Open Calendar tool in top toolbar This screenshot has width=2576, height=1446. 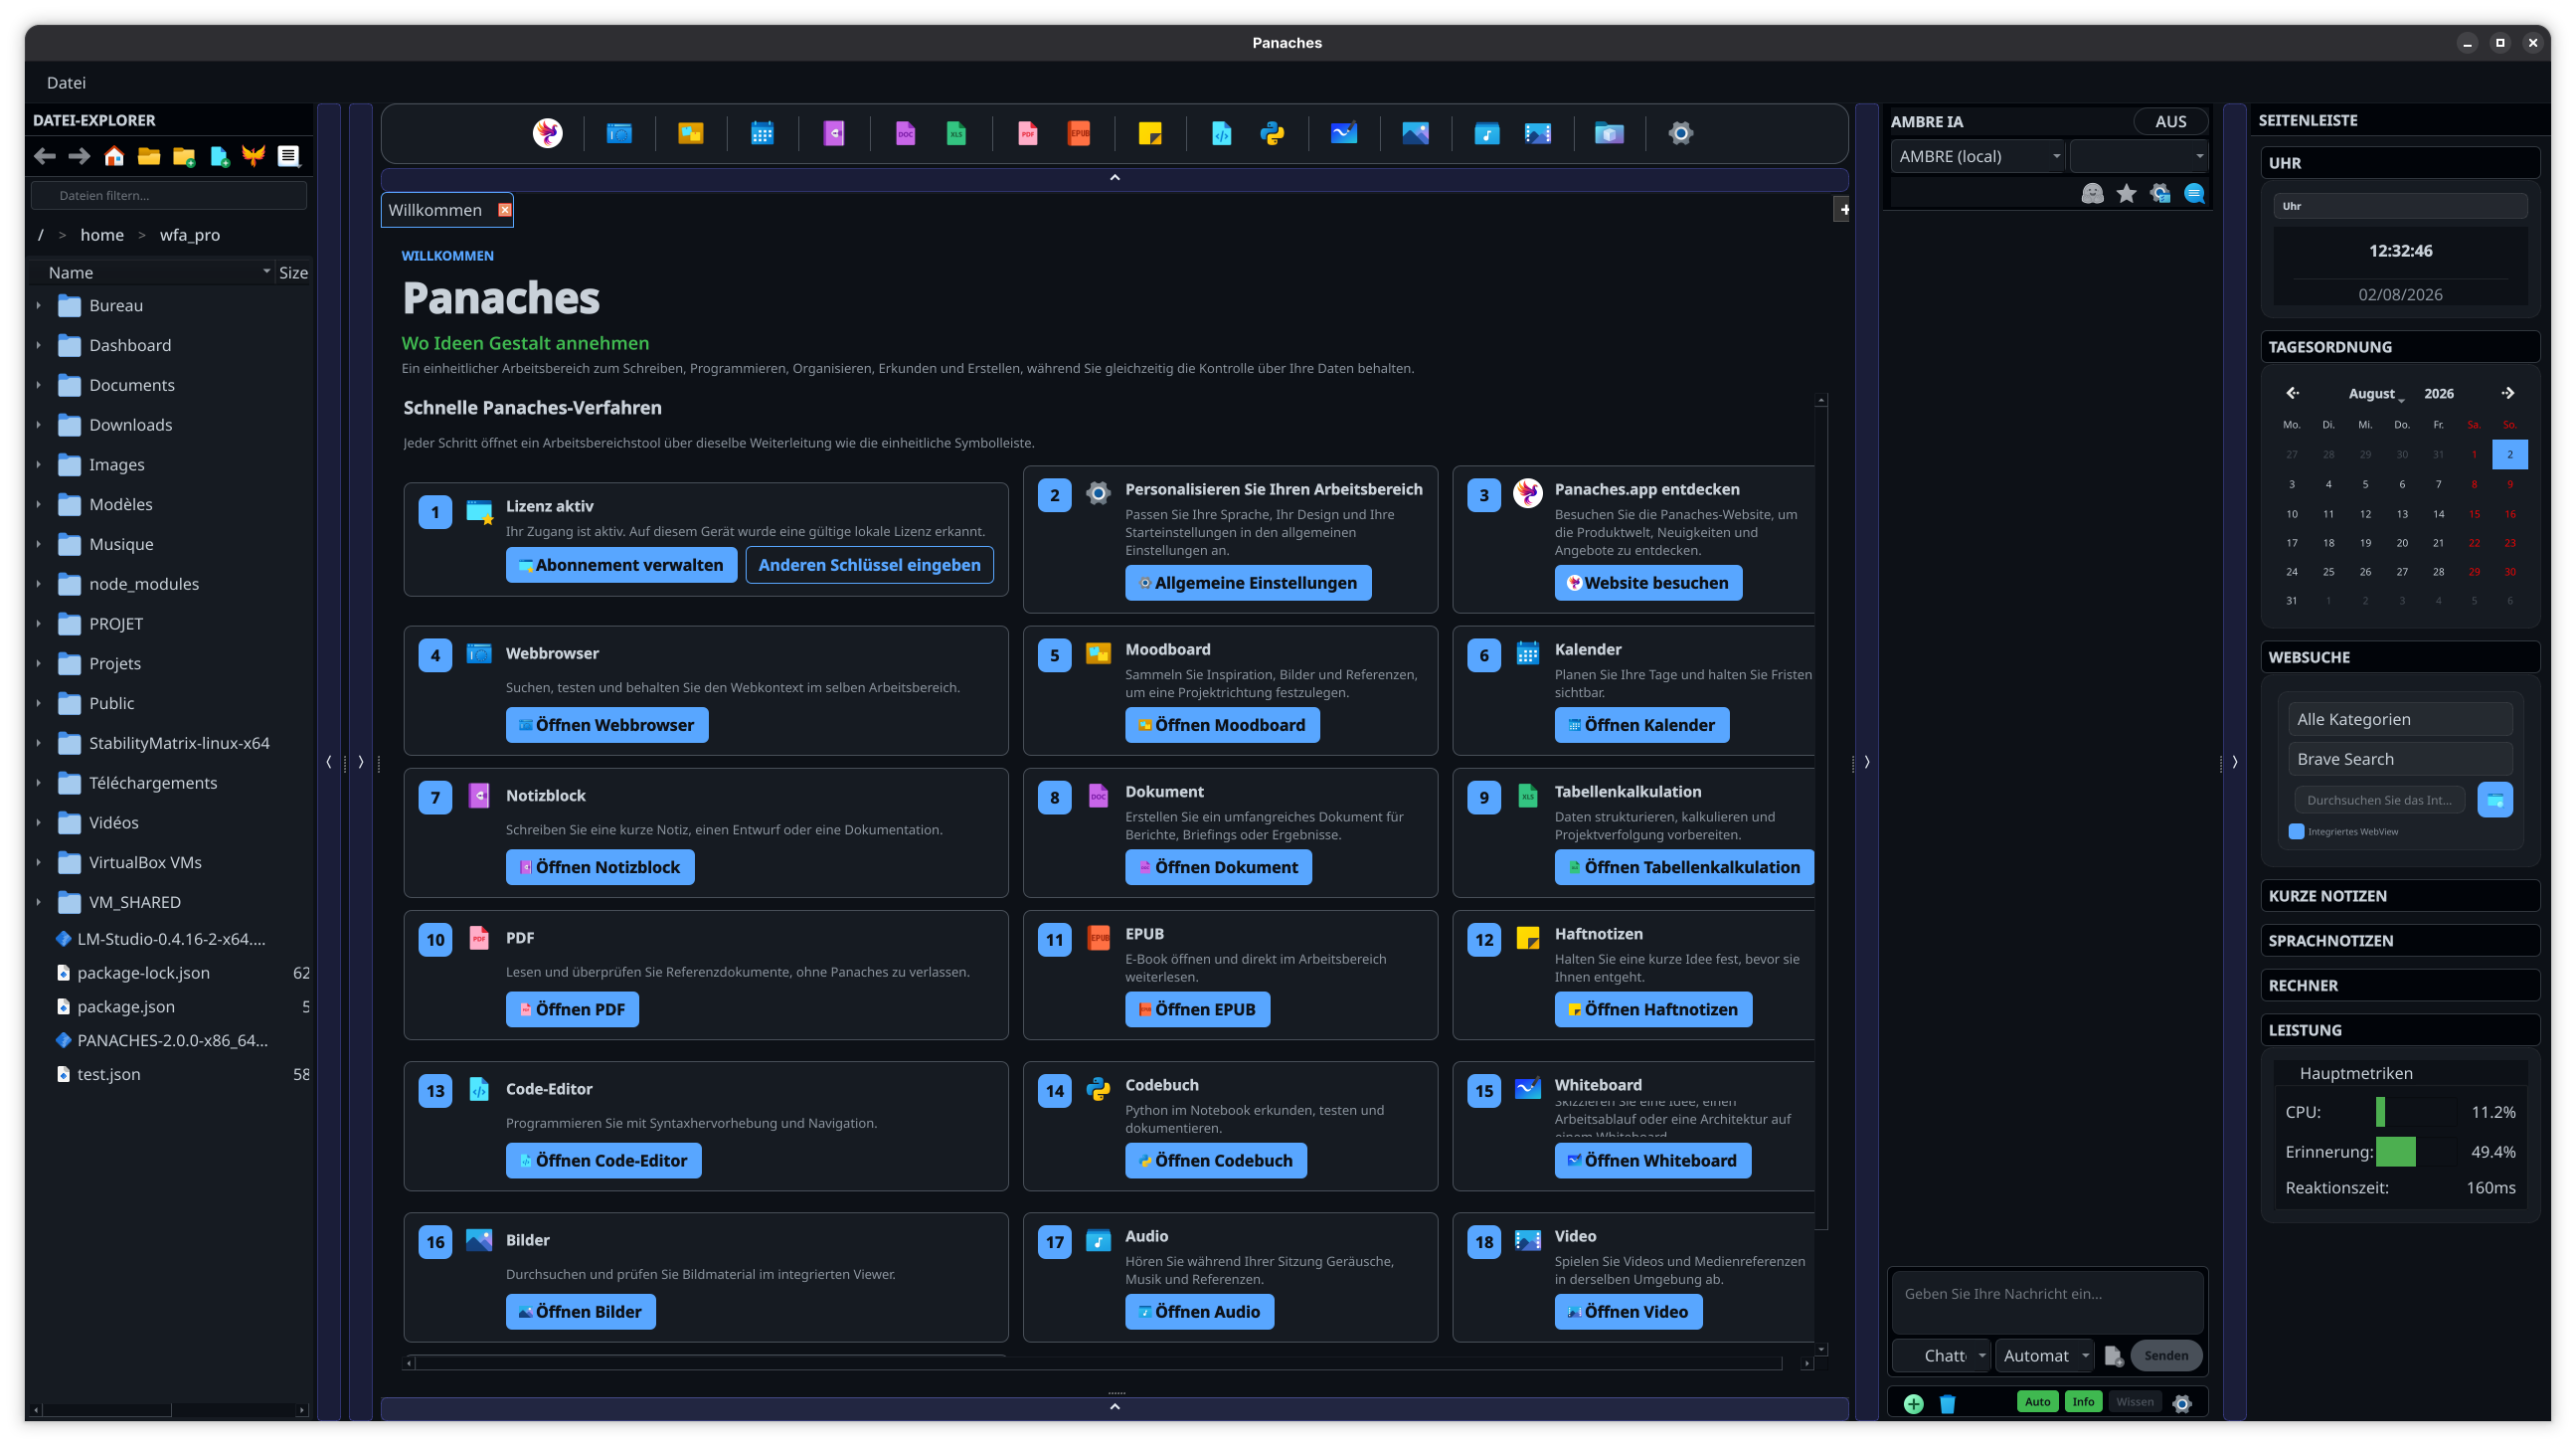click(x=762, y=133)
